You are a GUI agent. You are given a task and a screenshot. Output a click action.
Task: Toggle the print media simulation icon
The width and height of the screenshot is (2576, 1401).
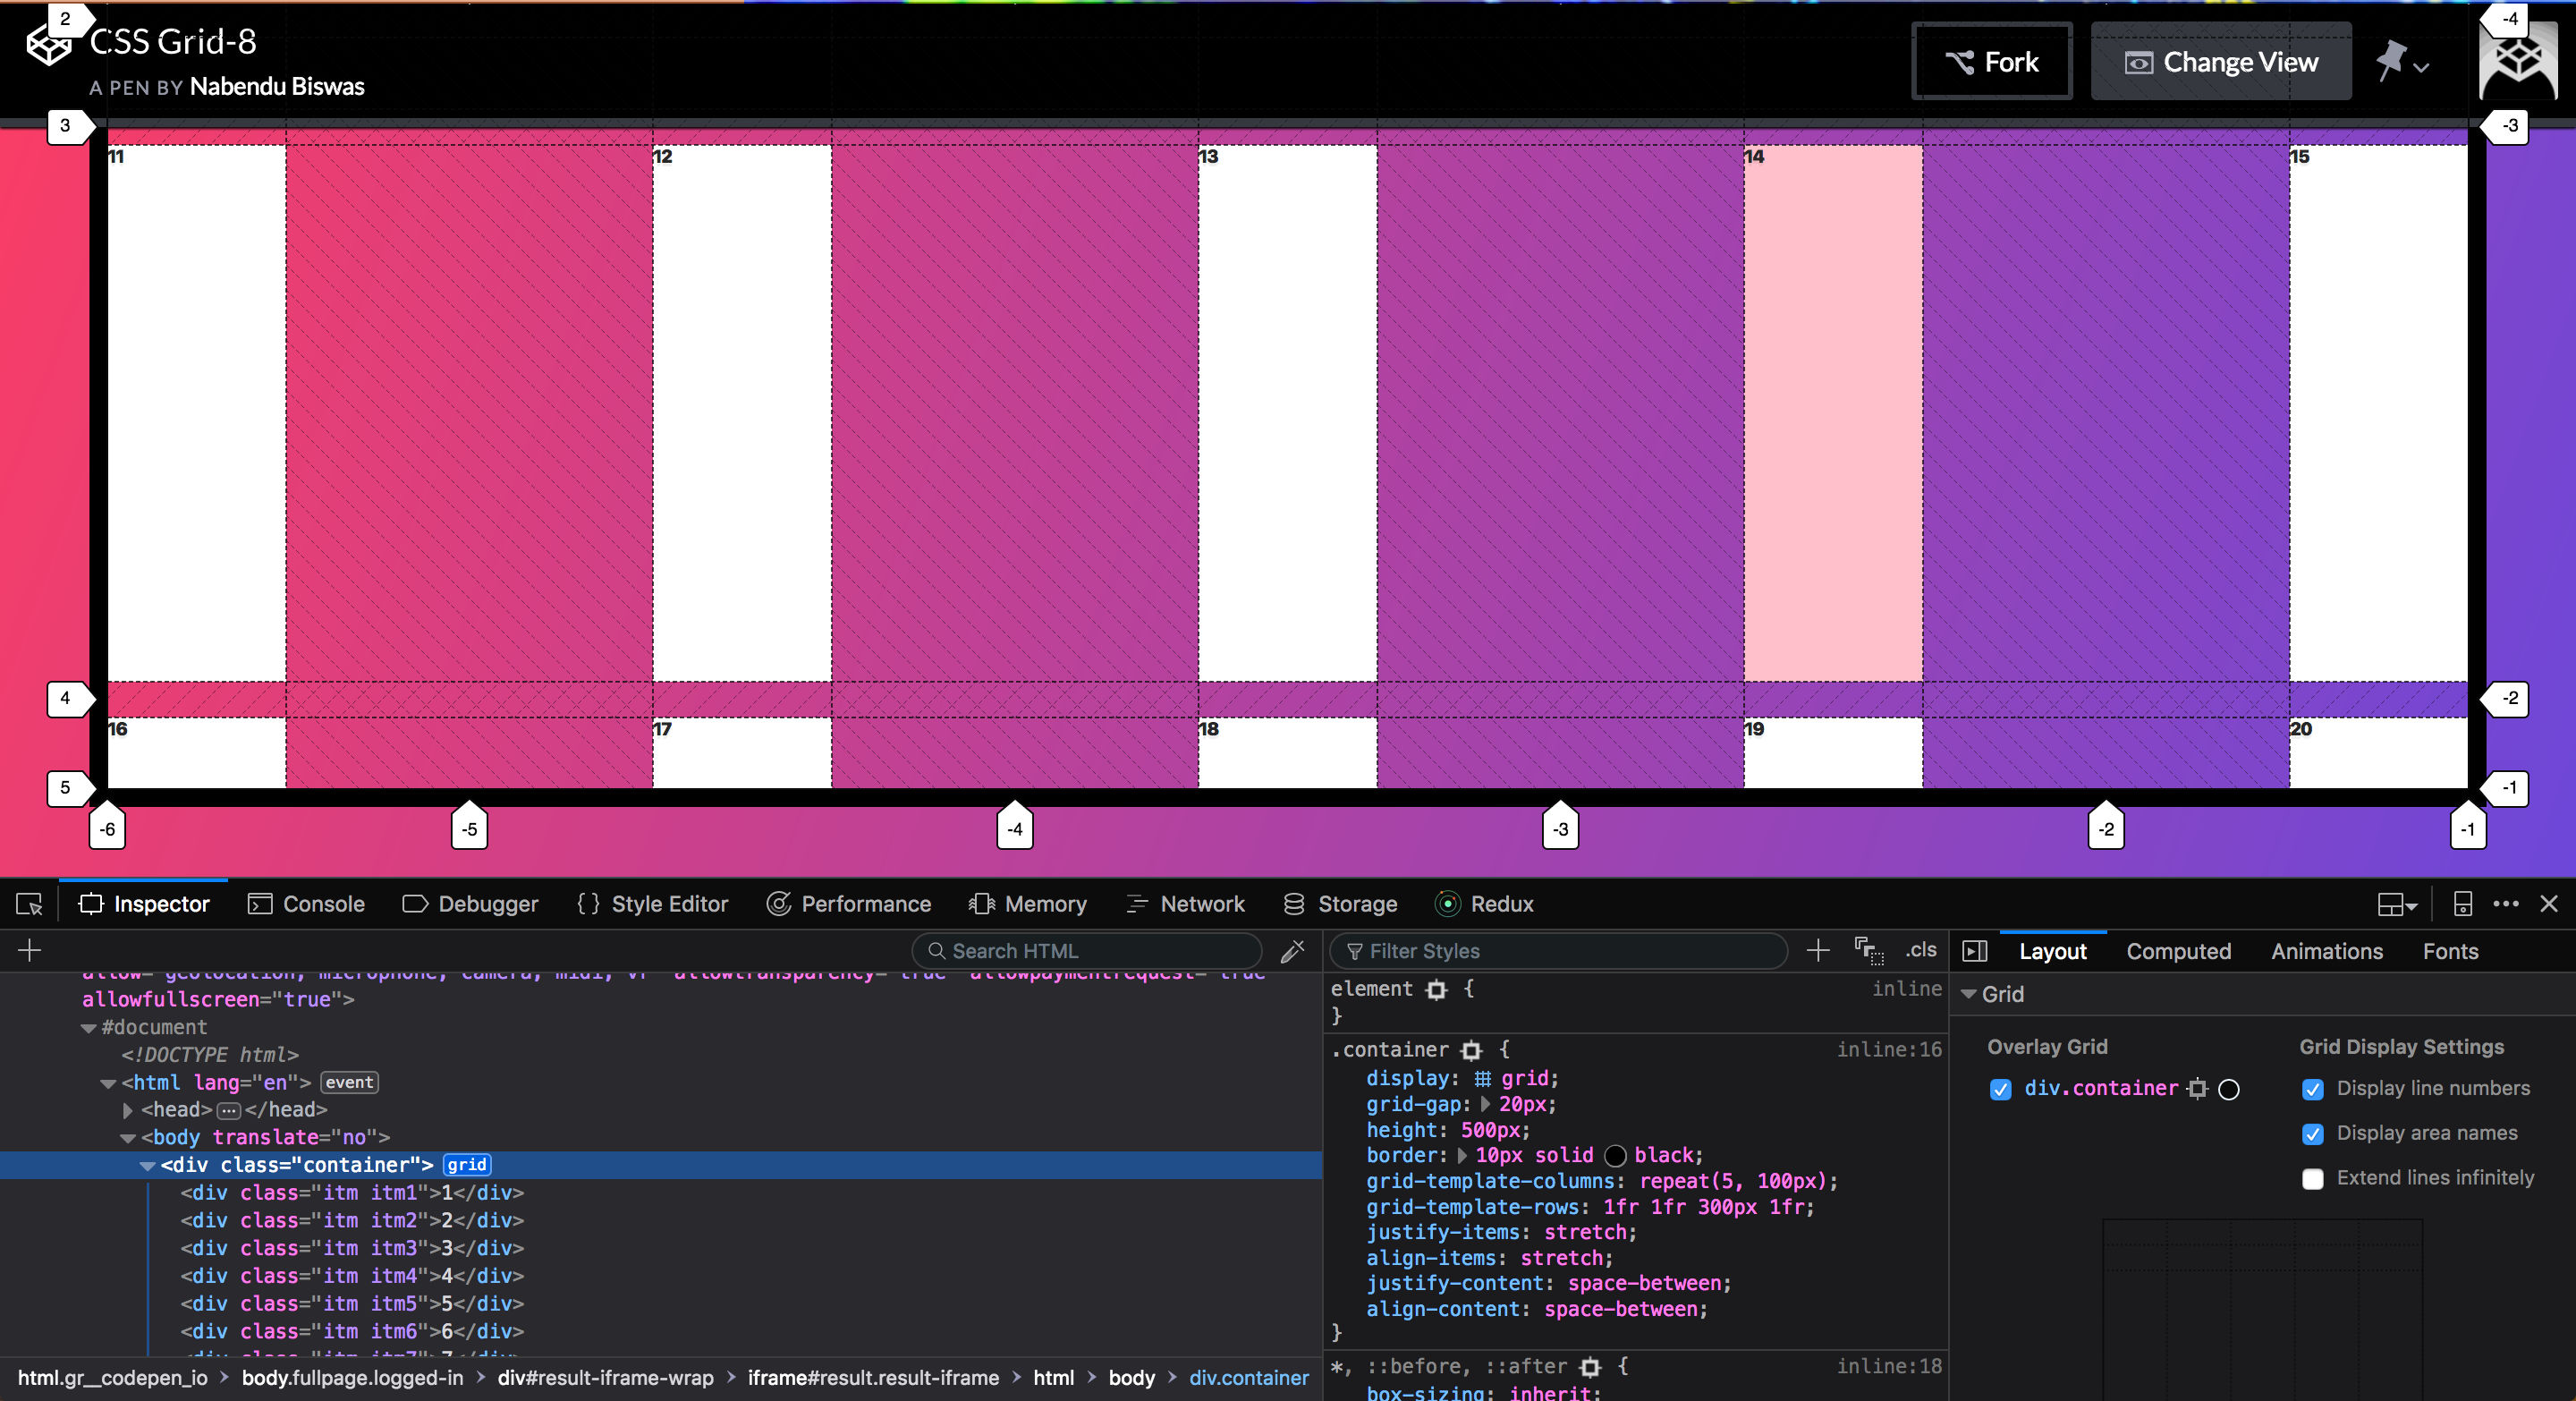click(x=1868, y=950)
